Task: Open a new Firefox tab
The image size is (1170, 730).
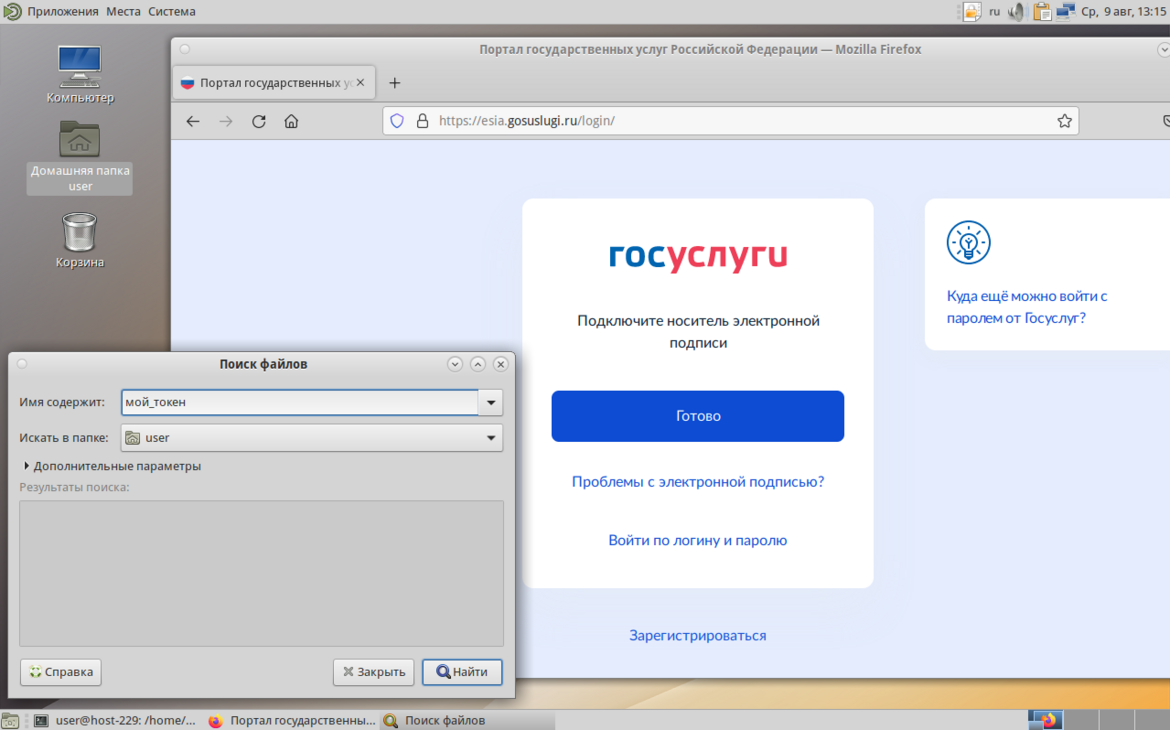Action: (395, 83)
